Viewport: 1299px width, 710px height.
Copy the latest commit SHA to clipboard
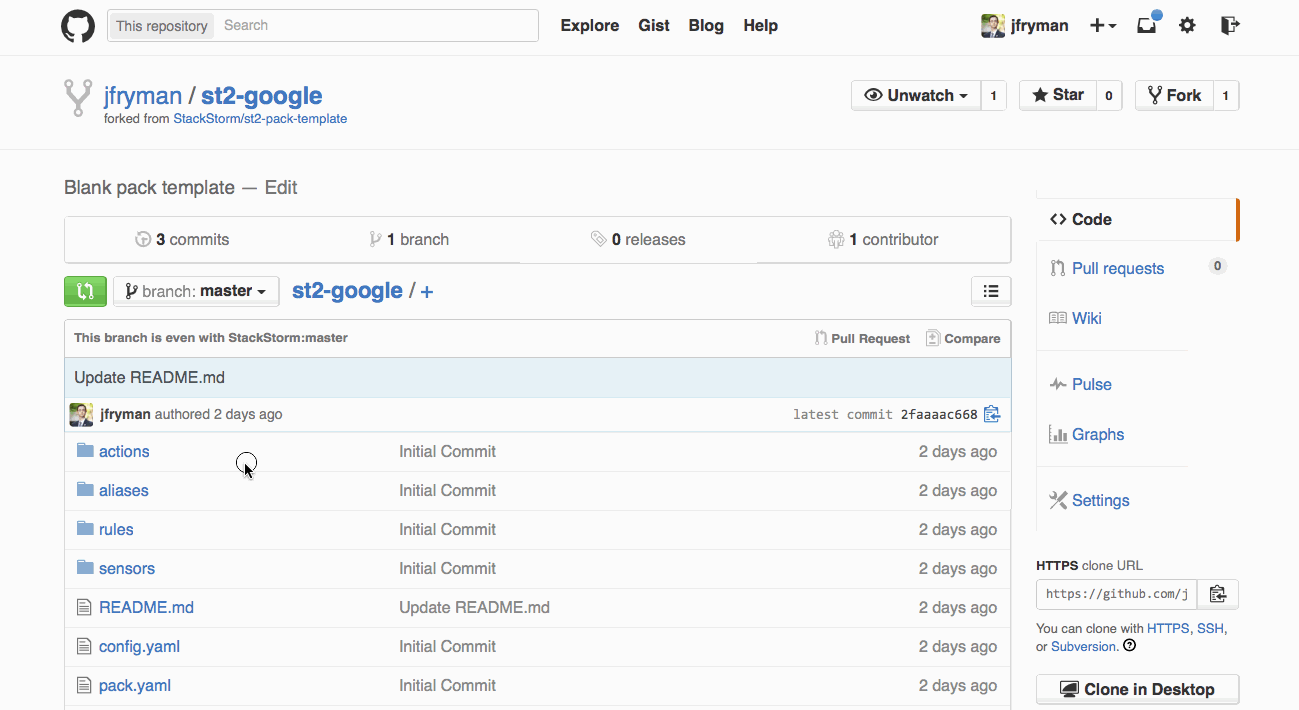tap(992, 414)
